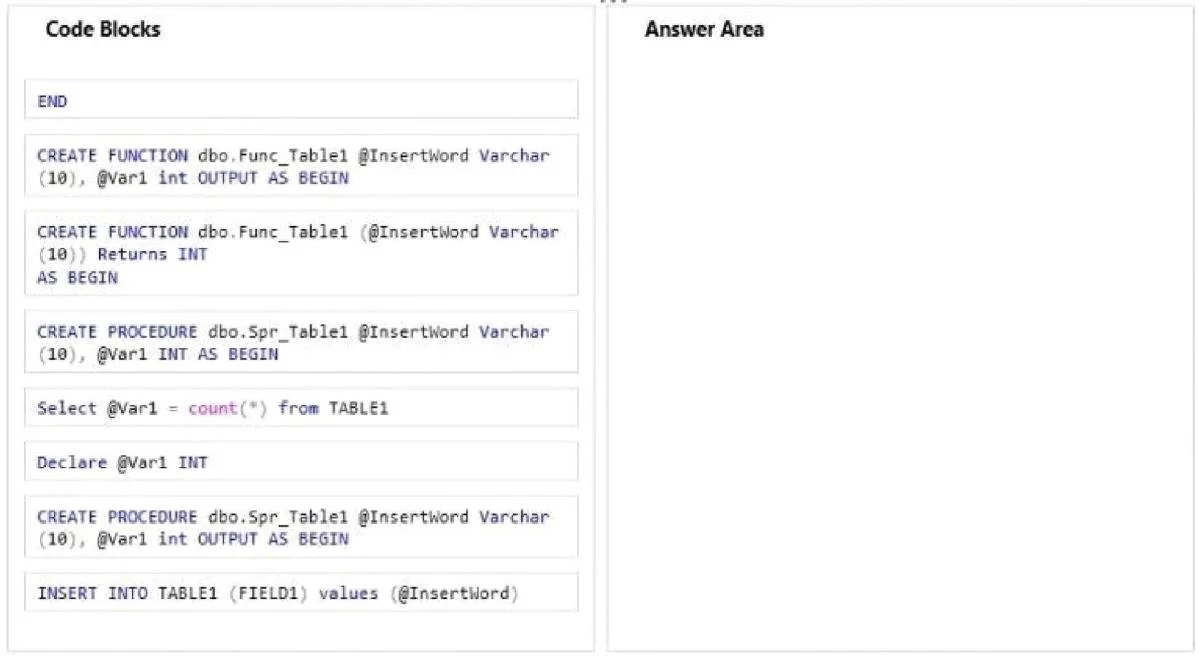Click the CREATE FUNCTION block with OUTPUT parameter
The image size is (1199, 661).
tap(301, 166)
